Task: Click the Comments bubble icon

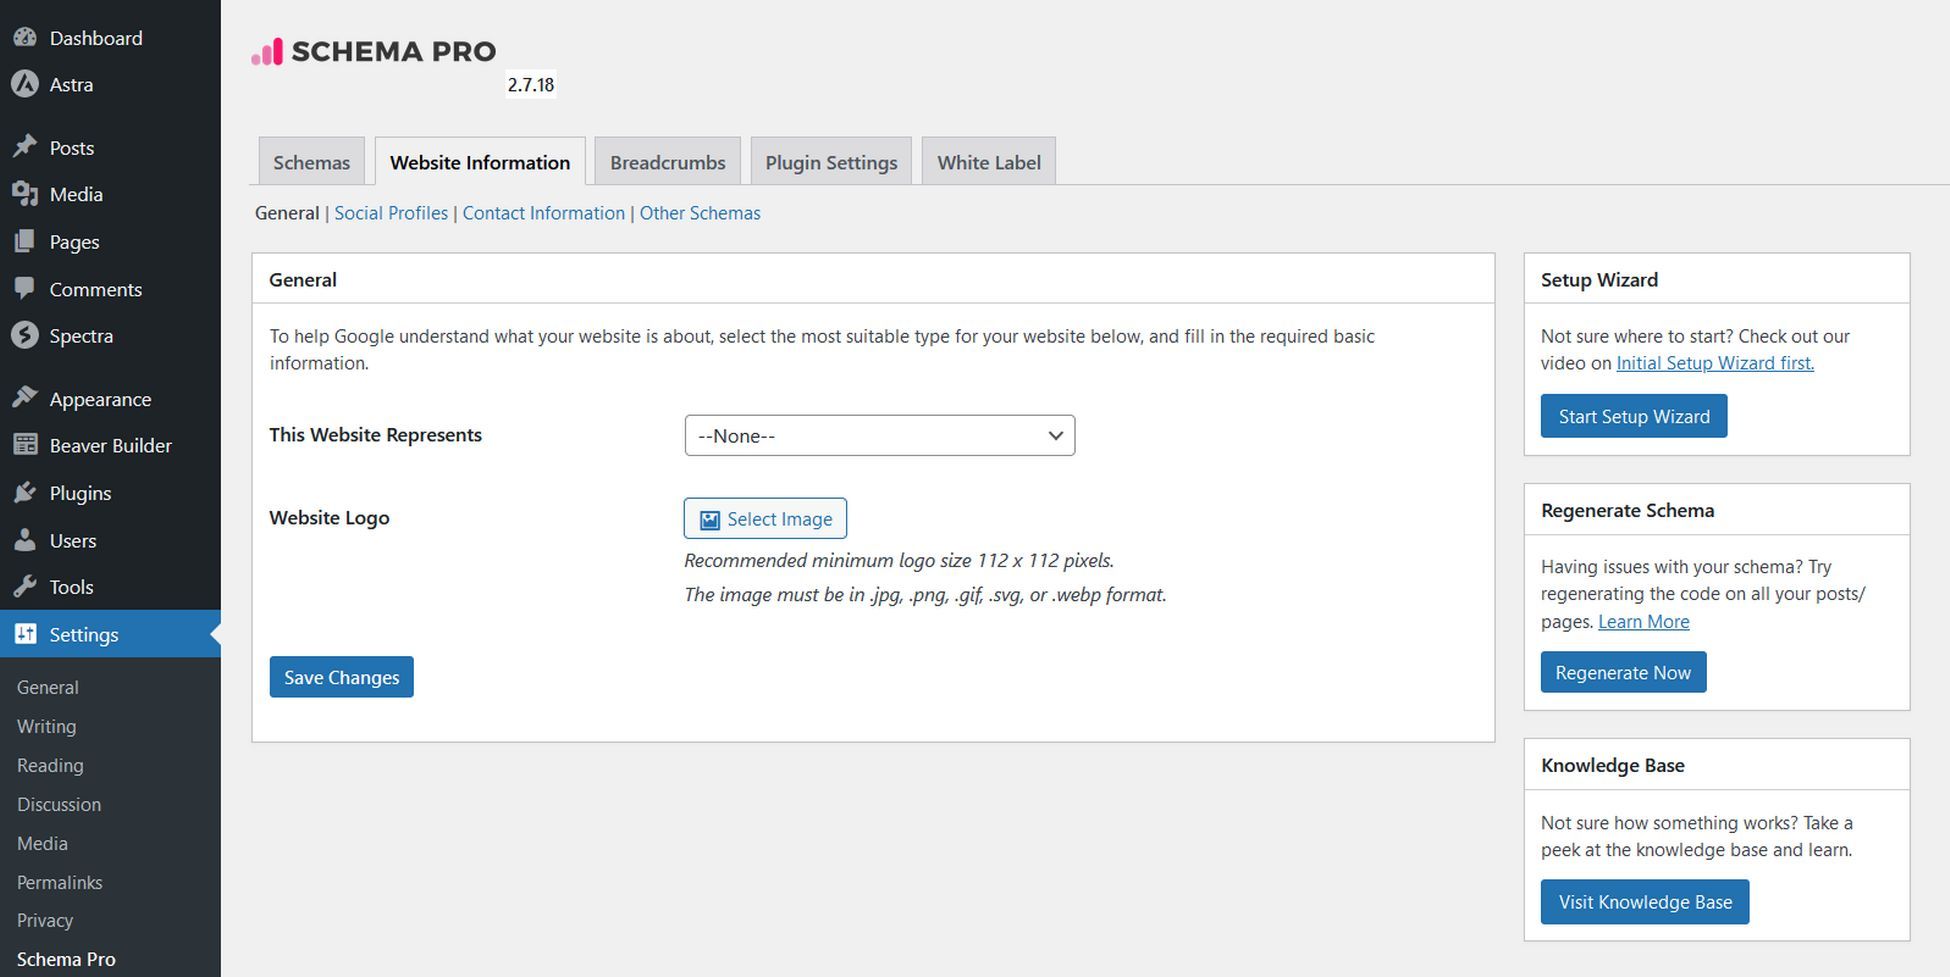Action: [25, 289]
